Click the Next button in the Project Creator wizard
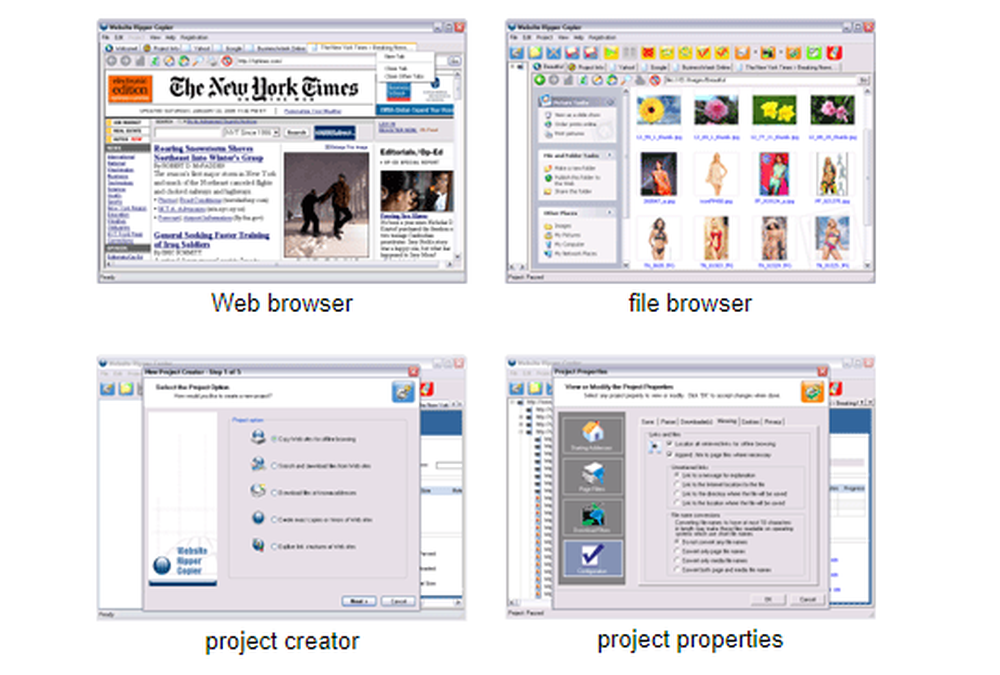This screenshot has width=1000, height=675. pyautogui.click(x=357, y=601)
